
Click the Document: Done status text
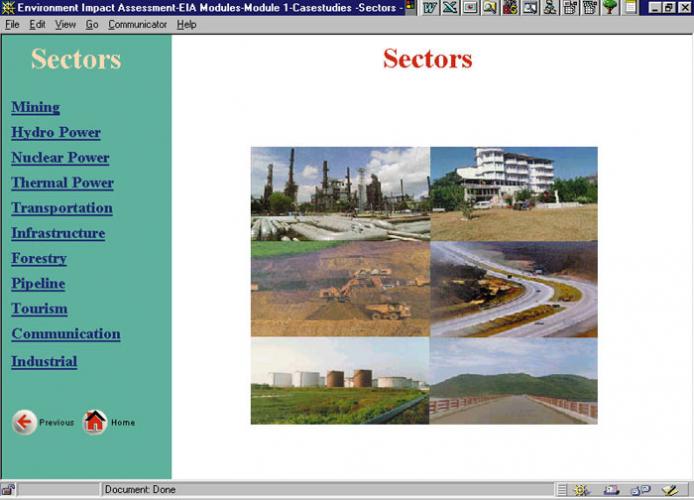click(140, 490)
